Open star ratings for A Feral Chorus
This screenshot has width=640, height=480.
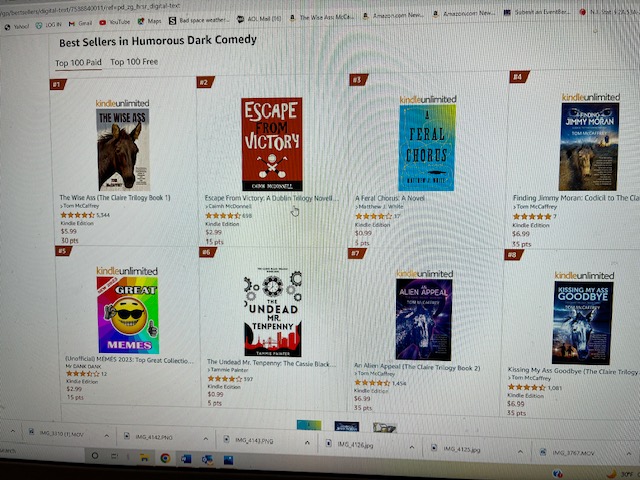(x=373, y=216)
